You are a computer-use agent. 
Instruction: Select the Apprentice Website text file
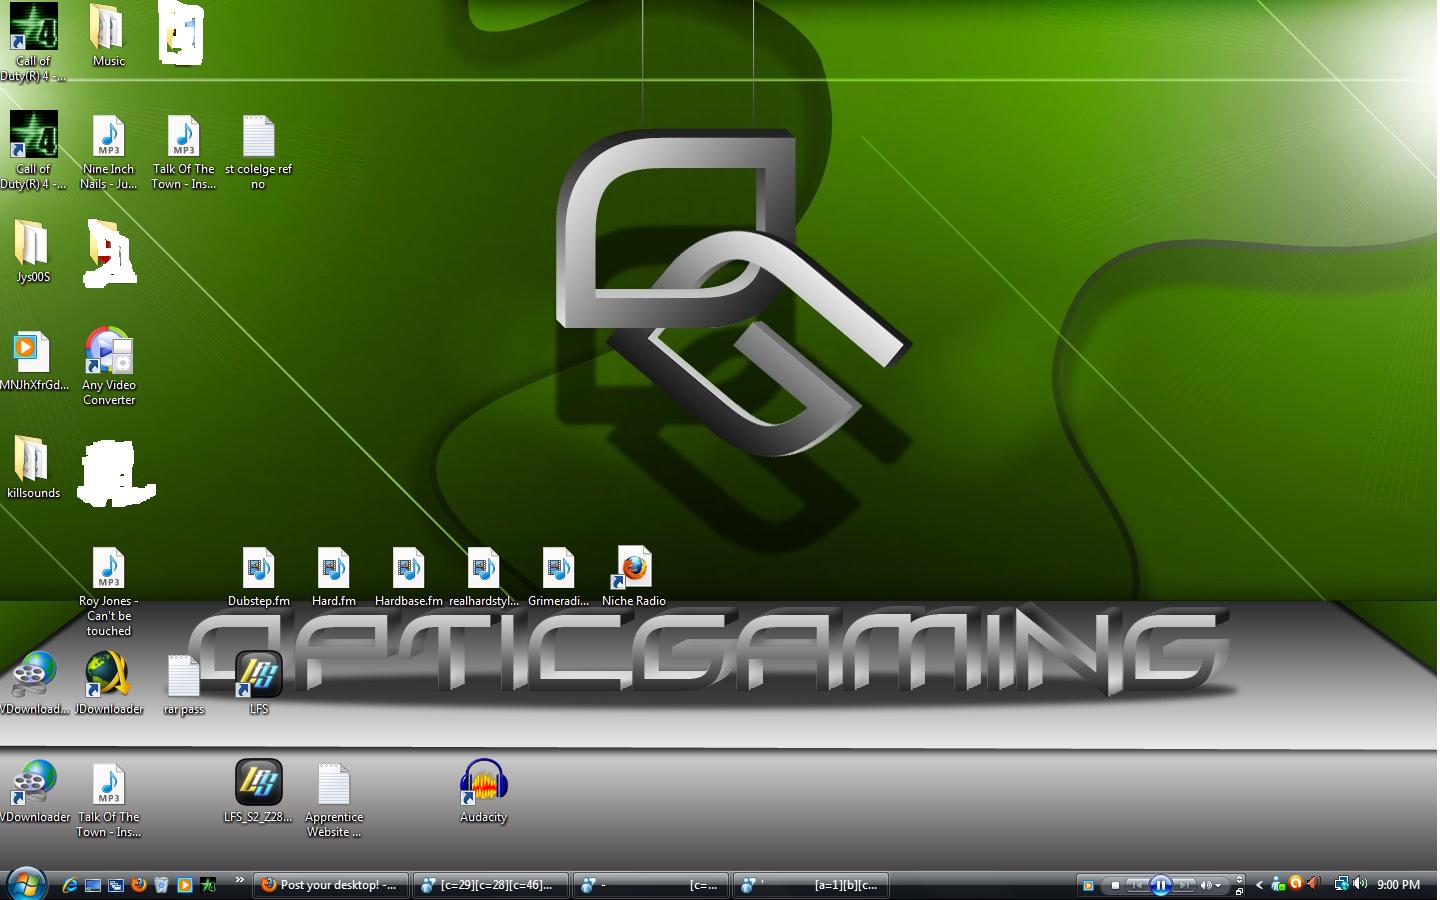coord(333,799)
